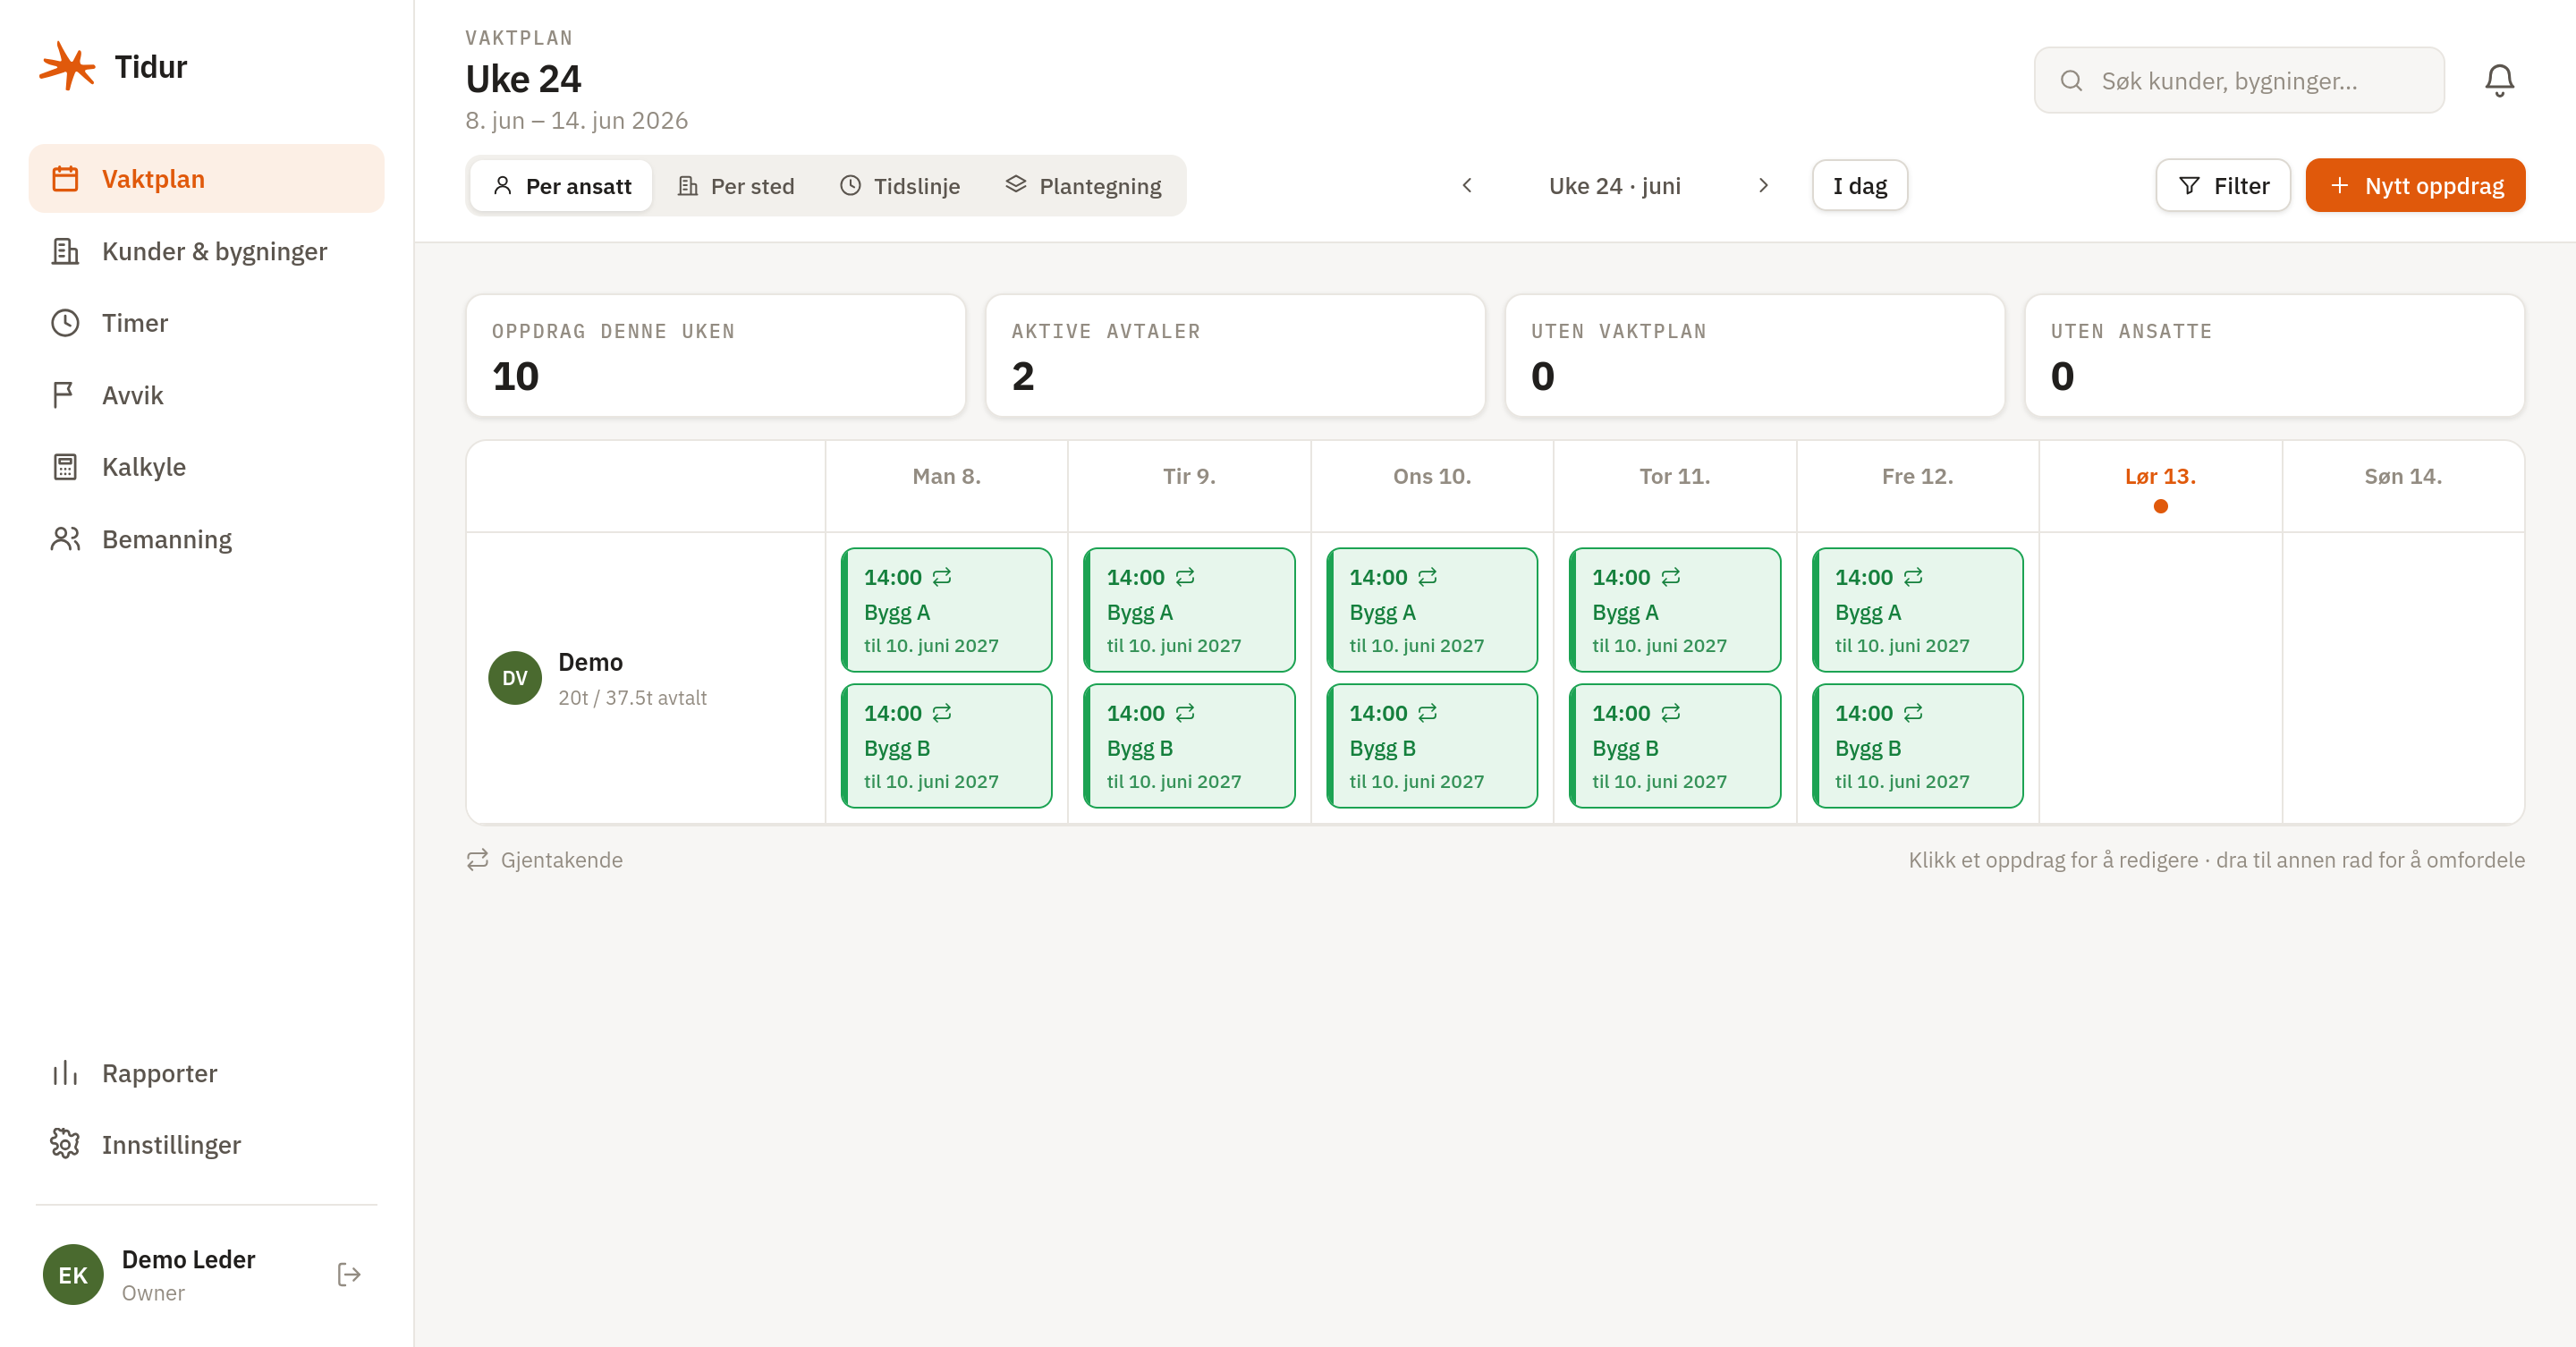Switch to the Plantegning view
The height and width of the screenshot is (1347, 2576).
pyautogui.click(x=1084, y=186)
